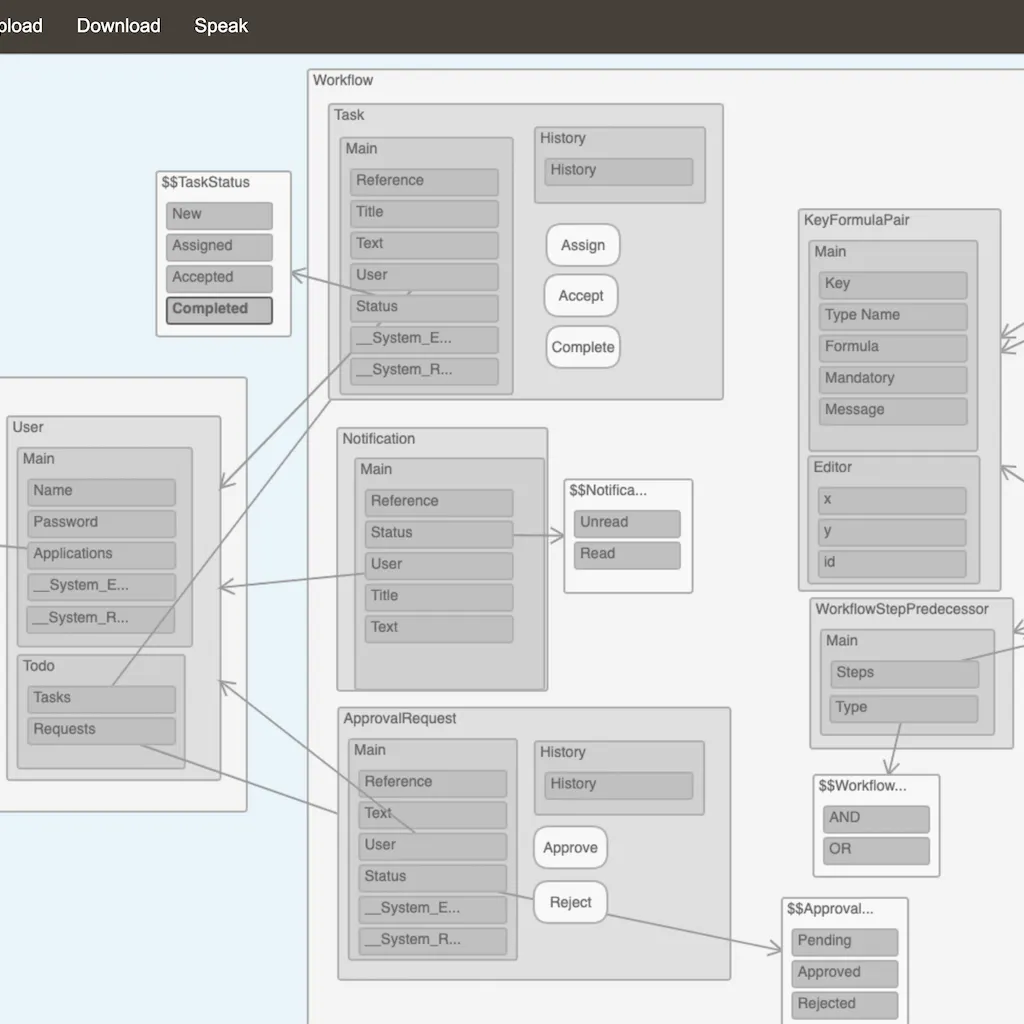Choose the Unread notification status

[627, 523]
